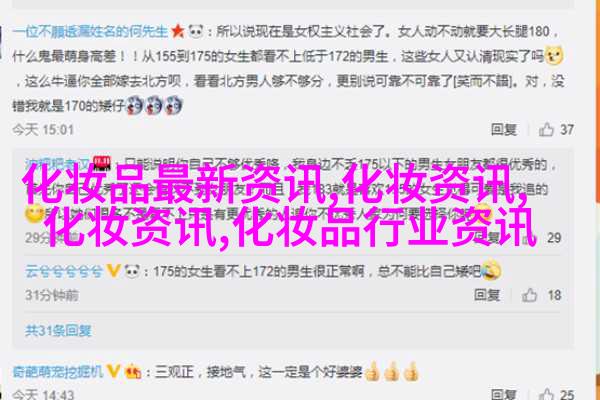Click the first thumbs-up emoji after 好婆婆

[x=372, y=371]
